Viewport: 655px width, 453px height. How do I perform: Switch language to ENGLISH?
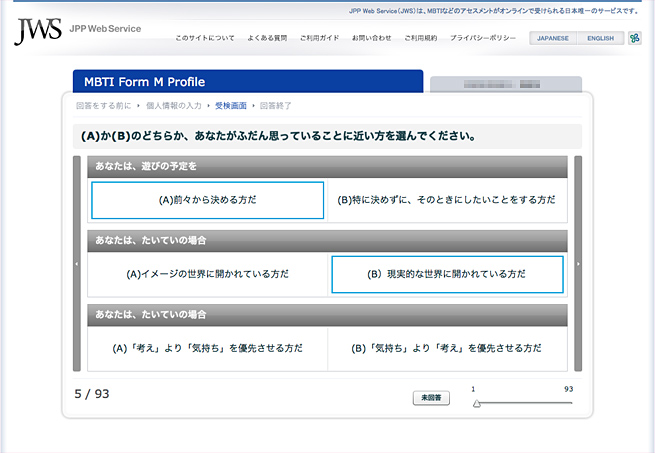coord(600,38)
